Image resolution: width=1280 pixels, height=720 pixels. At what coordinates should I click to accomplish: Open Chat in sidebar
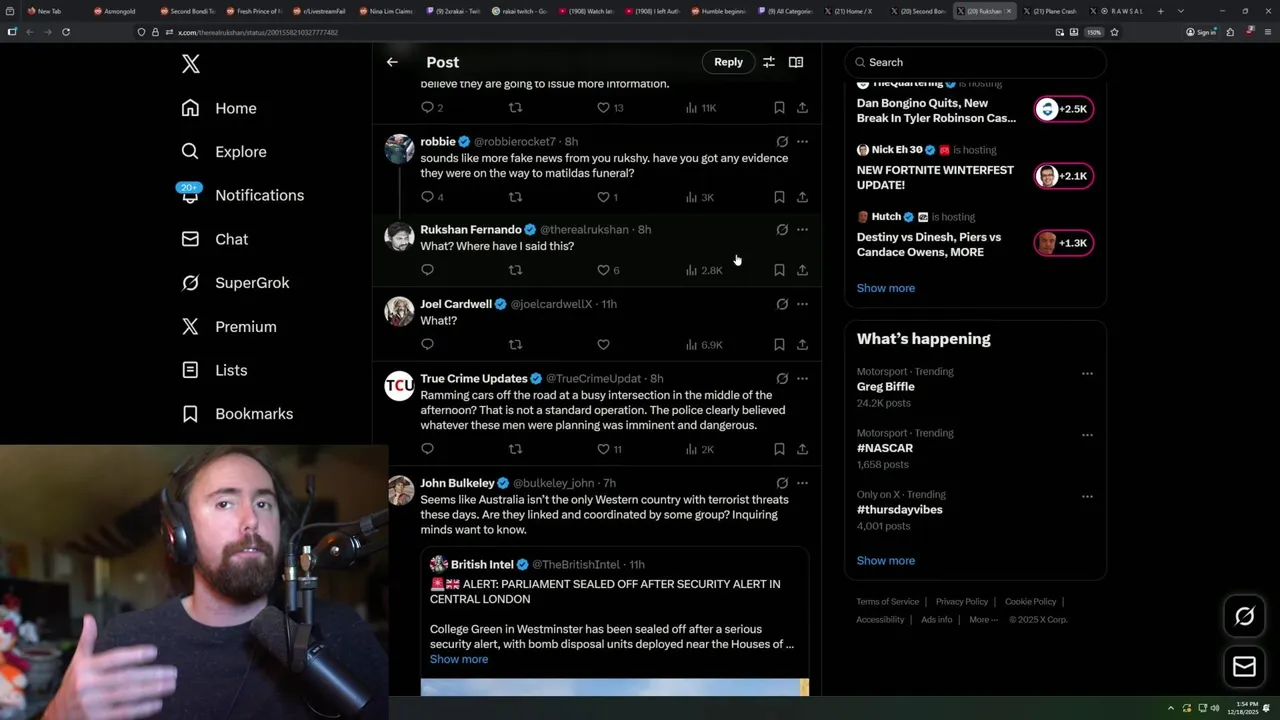point(215,239)
